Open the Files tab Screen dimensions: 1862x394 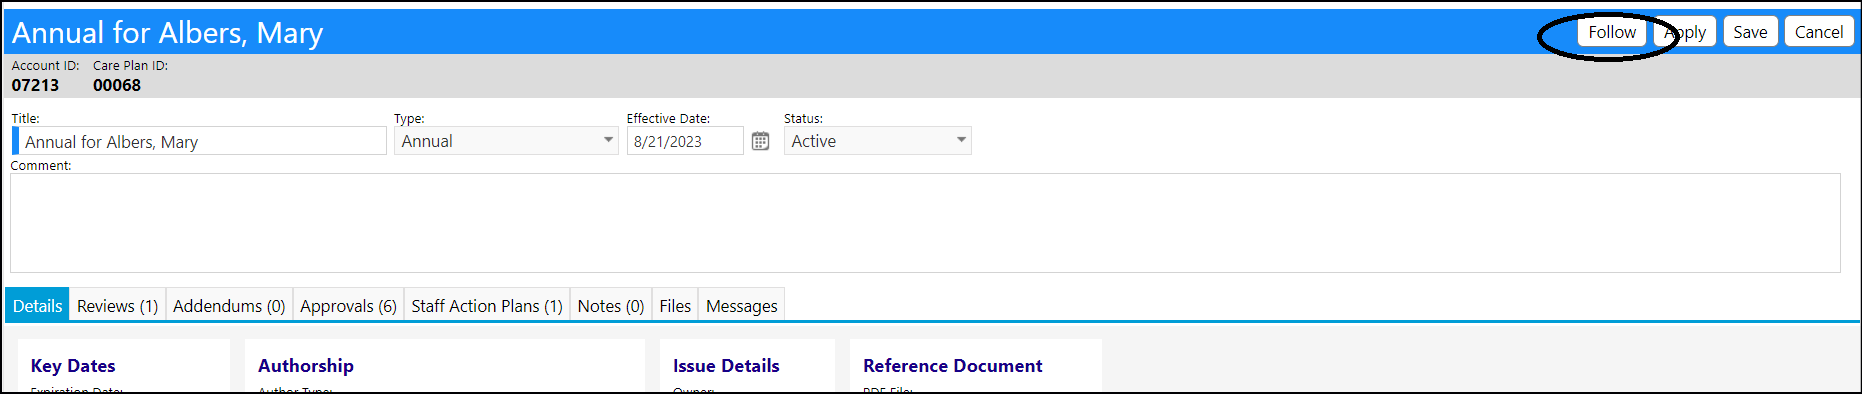(x=675, y=306)
